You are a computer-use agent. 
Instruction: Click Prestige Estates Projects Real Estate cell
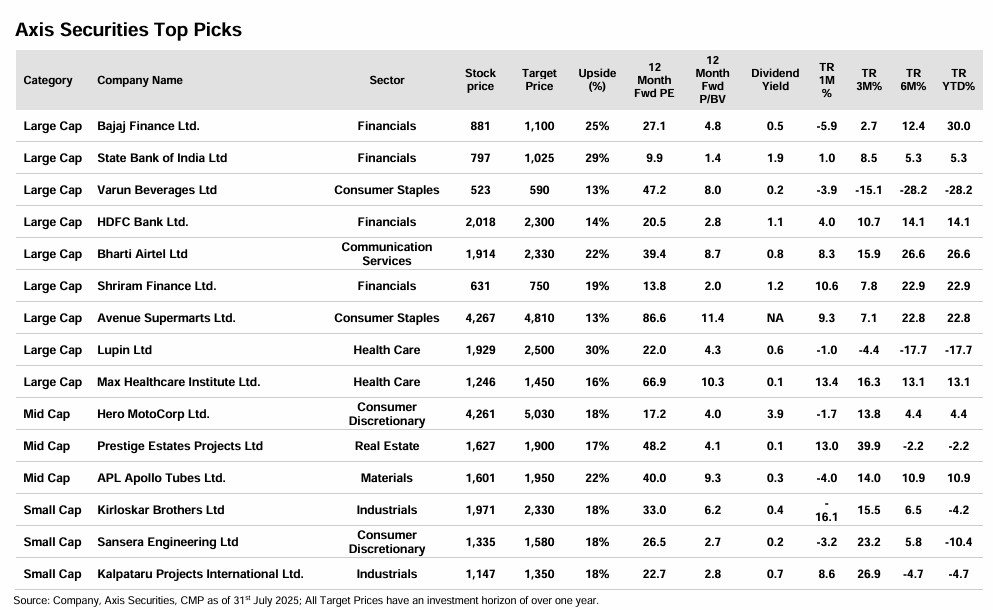[387, 446]
